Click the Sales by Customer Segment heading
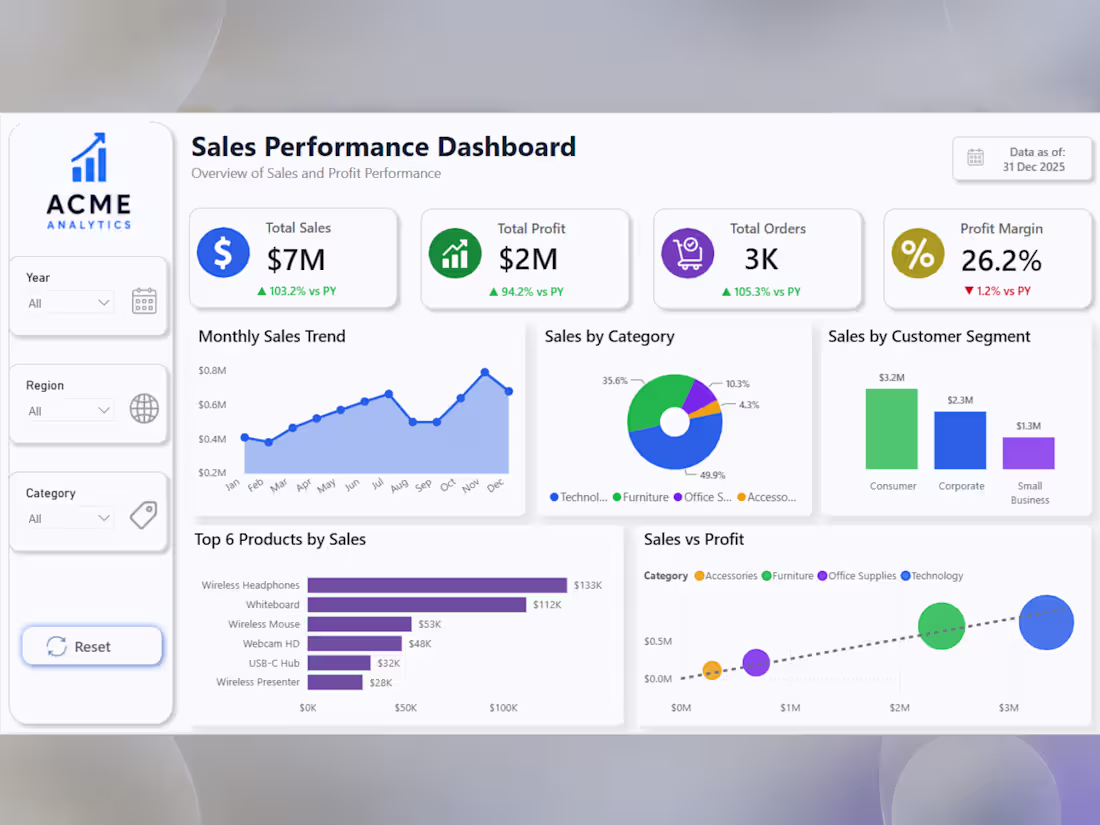 coord(929,336)
